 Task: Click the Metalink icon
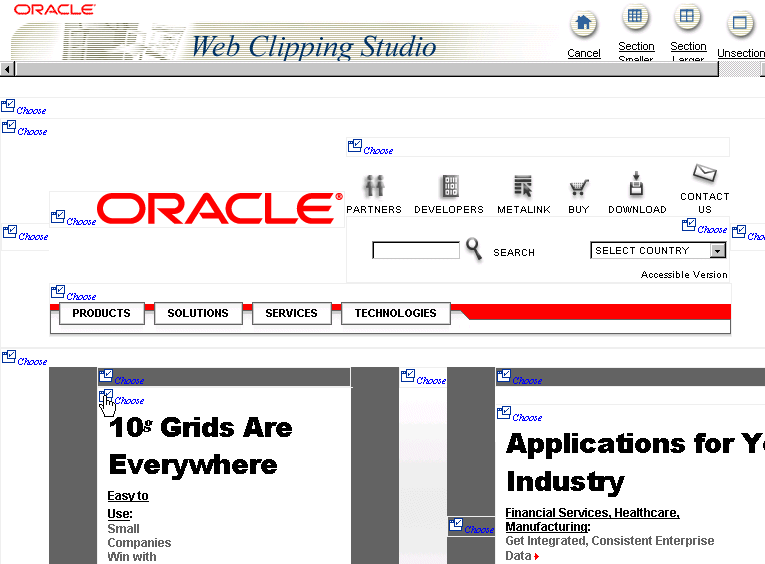click(x=523, y=186)
